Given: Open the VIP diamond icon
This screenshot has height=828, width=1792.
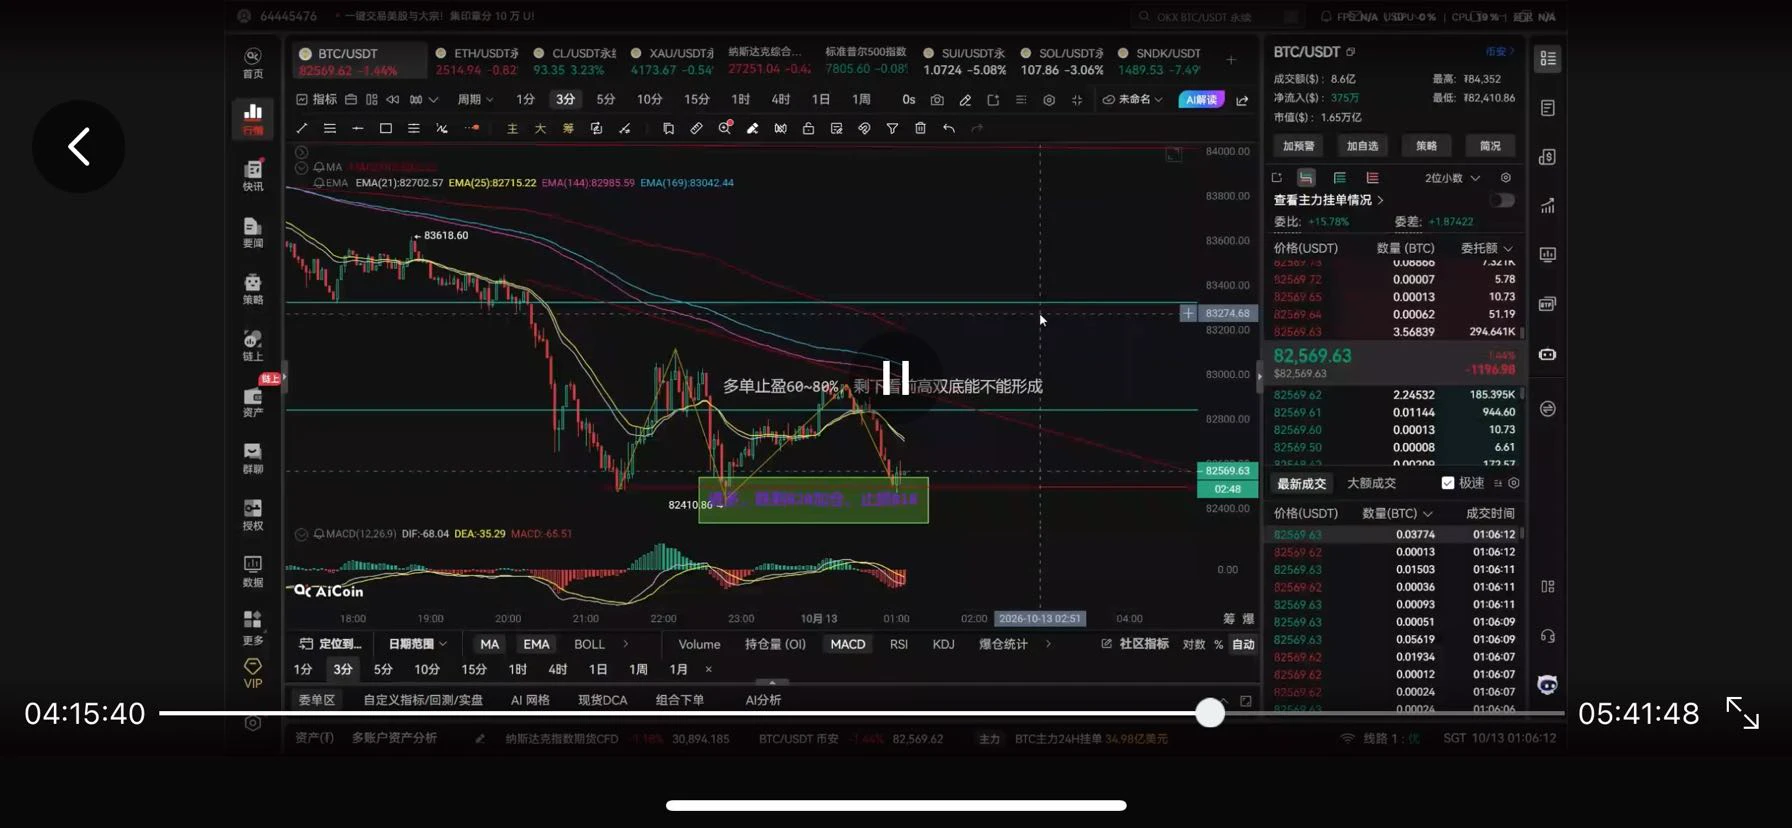Looking at the screenshot, I should click(253, 673).
